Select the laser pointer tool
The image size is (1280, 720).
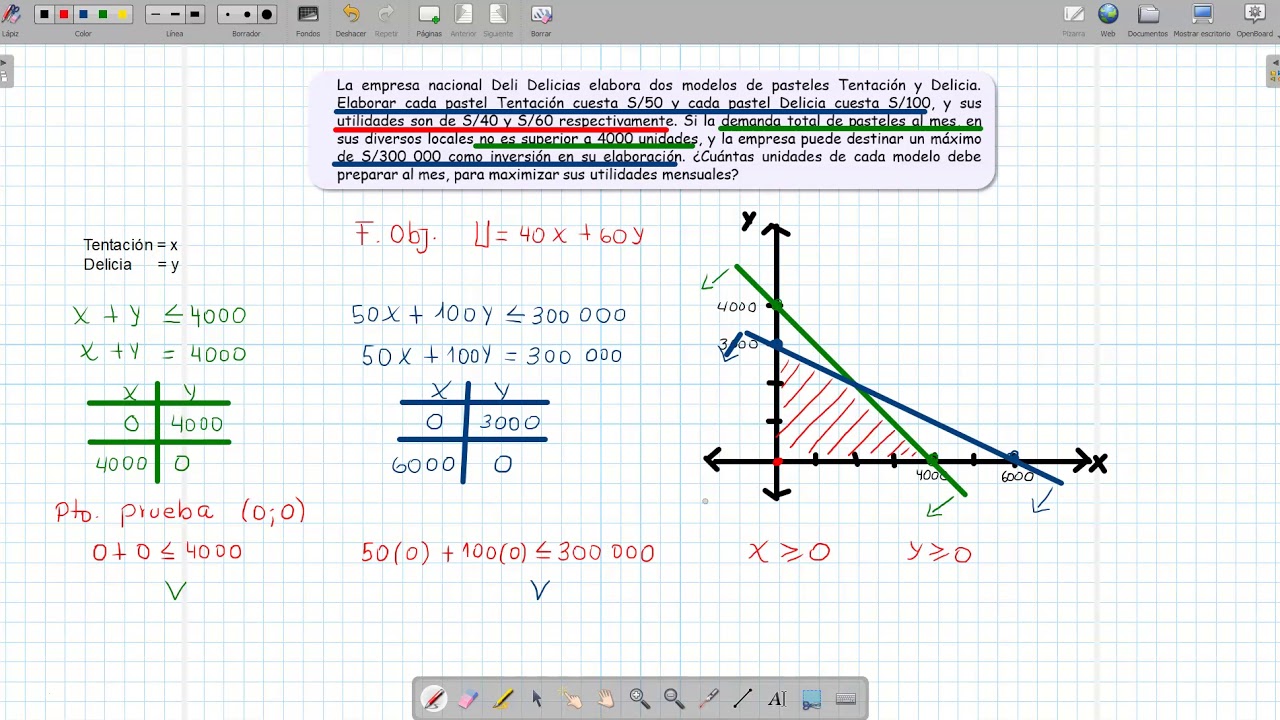pos(709,699)
